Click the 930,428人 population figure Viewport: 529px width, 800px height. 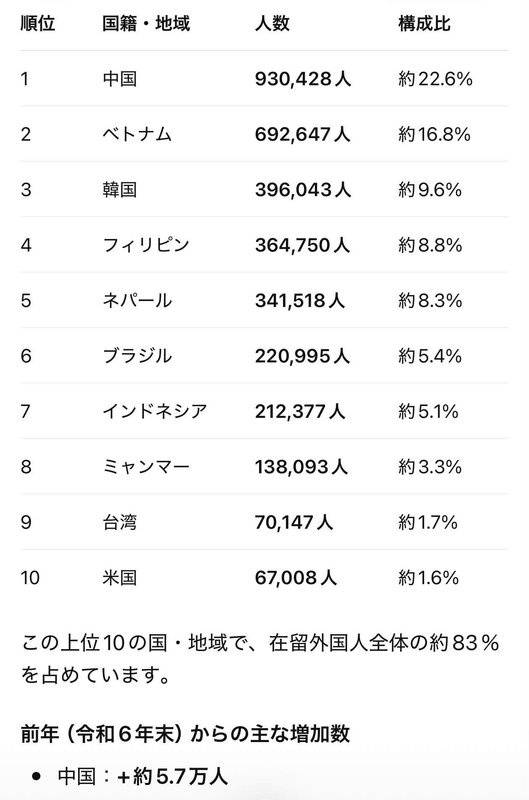pos(303,79)
